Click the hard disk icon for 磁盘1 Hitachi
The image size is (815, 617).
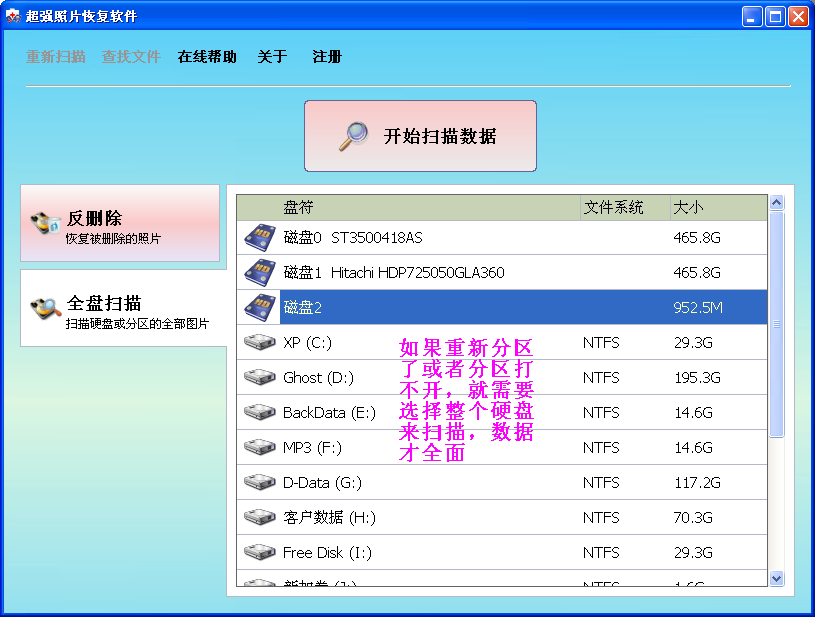pos(260,272)
